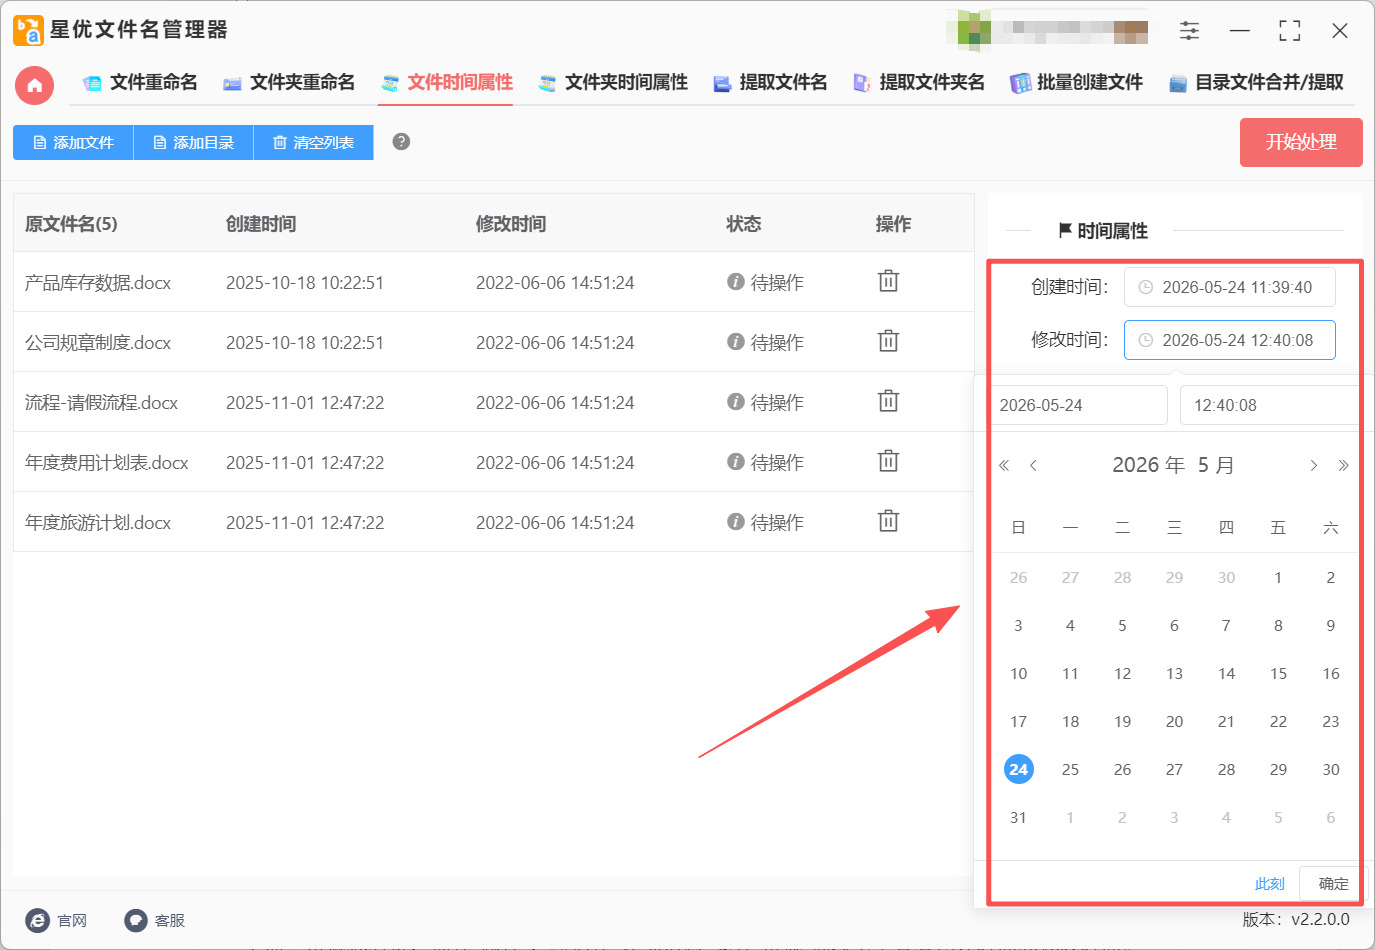The width and height of the screenshot is (1375, 950).
Task: Delete 产品库存数据.docx with trash icon
Action: tap(888, 281)
